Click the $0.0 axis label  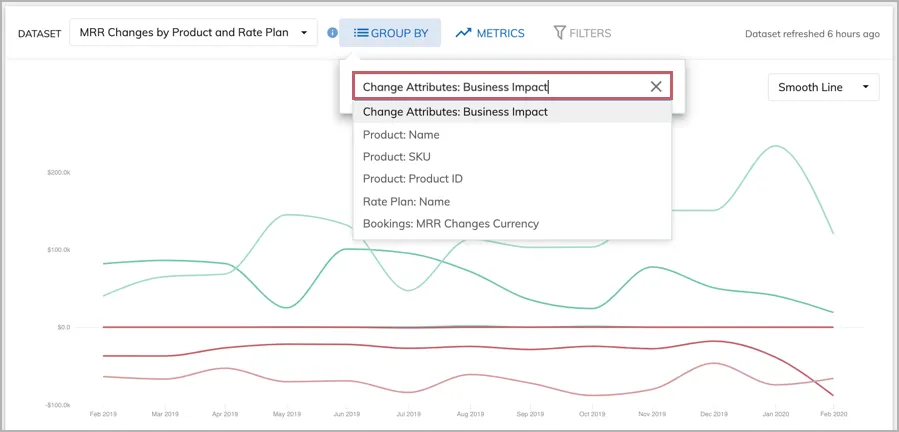pyautogui.click(x=63, y=328)
